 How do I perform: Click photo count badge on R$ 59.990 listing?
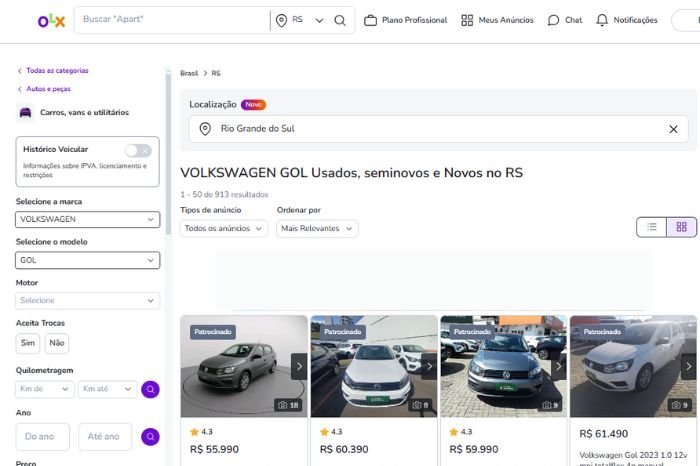pyautogui.click(x=550, y=405)
